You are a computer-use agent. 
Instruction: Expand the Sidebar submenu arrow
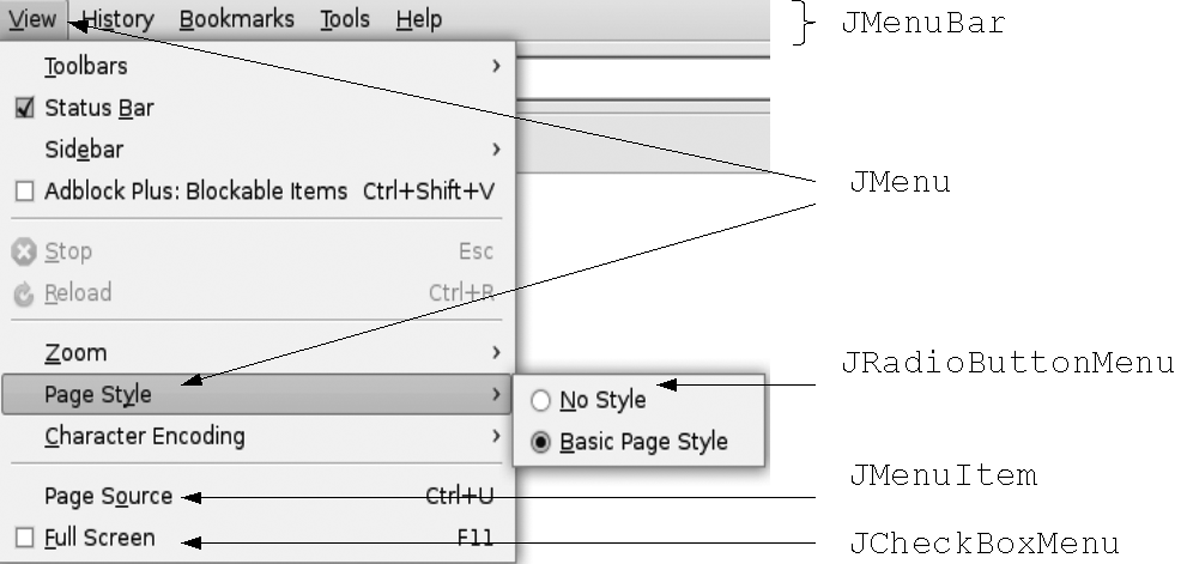pos(496,149)
